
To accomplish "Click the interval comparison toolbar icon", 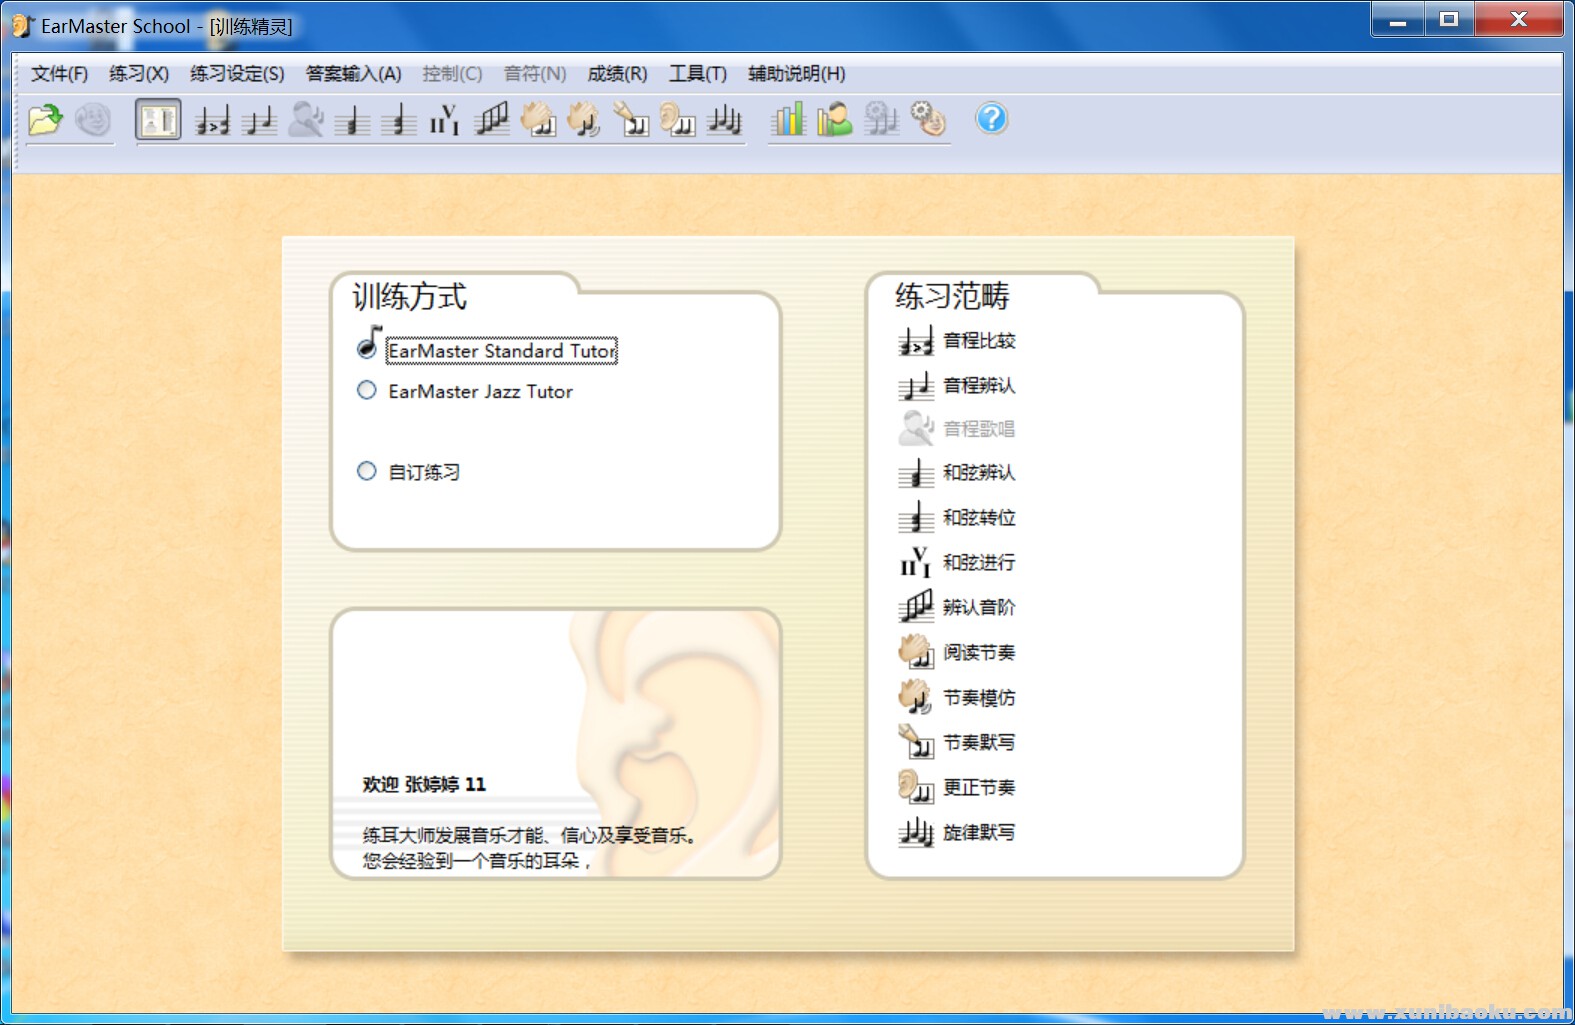I will pos(212,120).
